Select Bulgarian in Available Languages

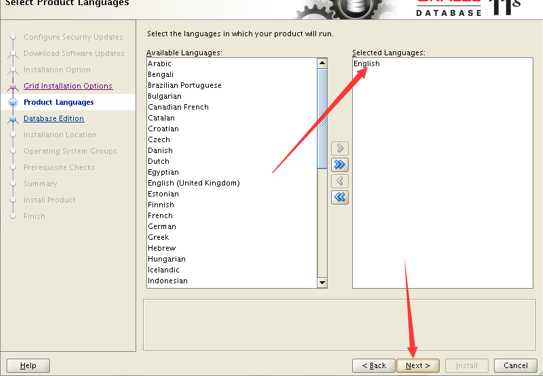click(232, 96)
